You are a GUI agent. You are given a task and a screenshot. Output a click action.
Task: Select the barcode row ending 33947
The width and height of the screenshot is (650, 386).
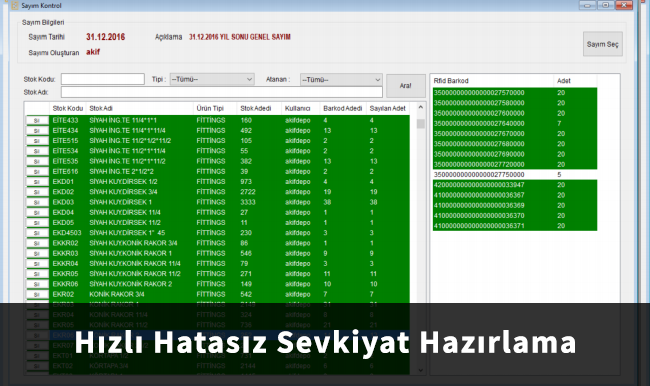click(514, 185)
